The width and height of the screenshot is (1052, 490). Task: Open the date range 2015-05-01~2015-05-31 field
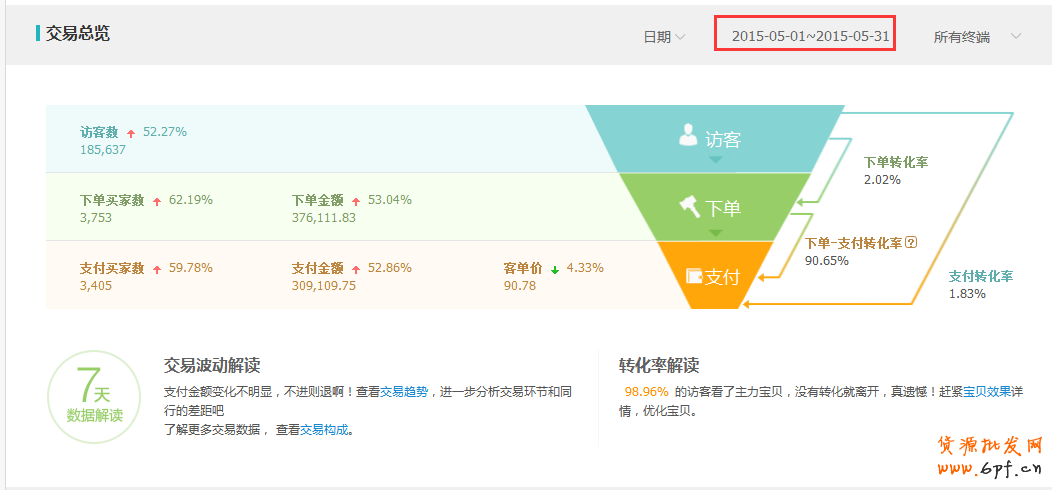804,36
